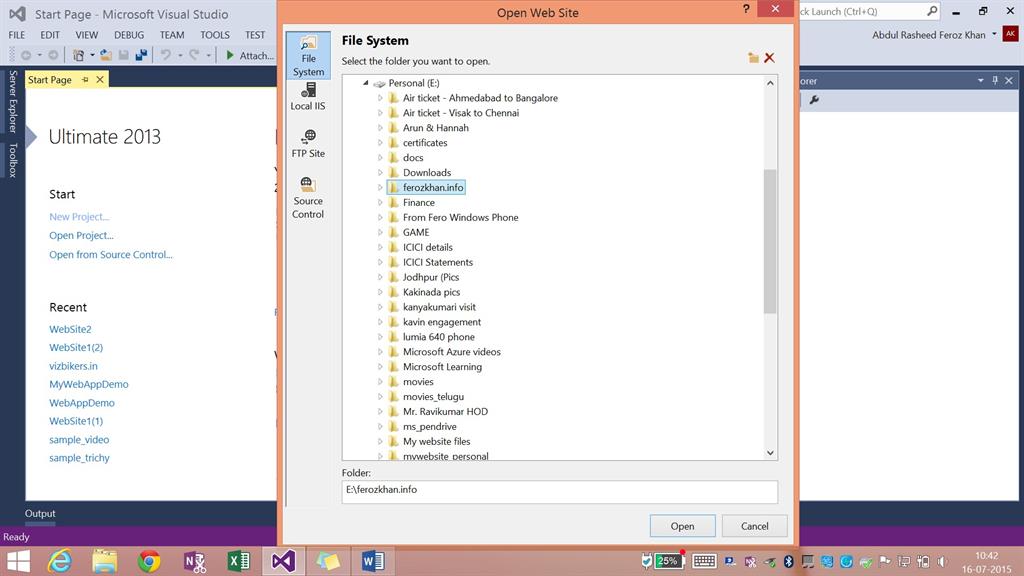Click Open from Source Control... link

pyautogui.click(x=110, y=255)
